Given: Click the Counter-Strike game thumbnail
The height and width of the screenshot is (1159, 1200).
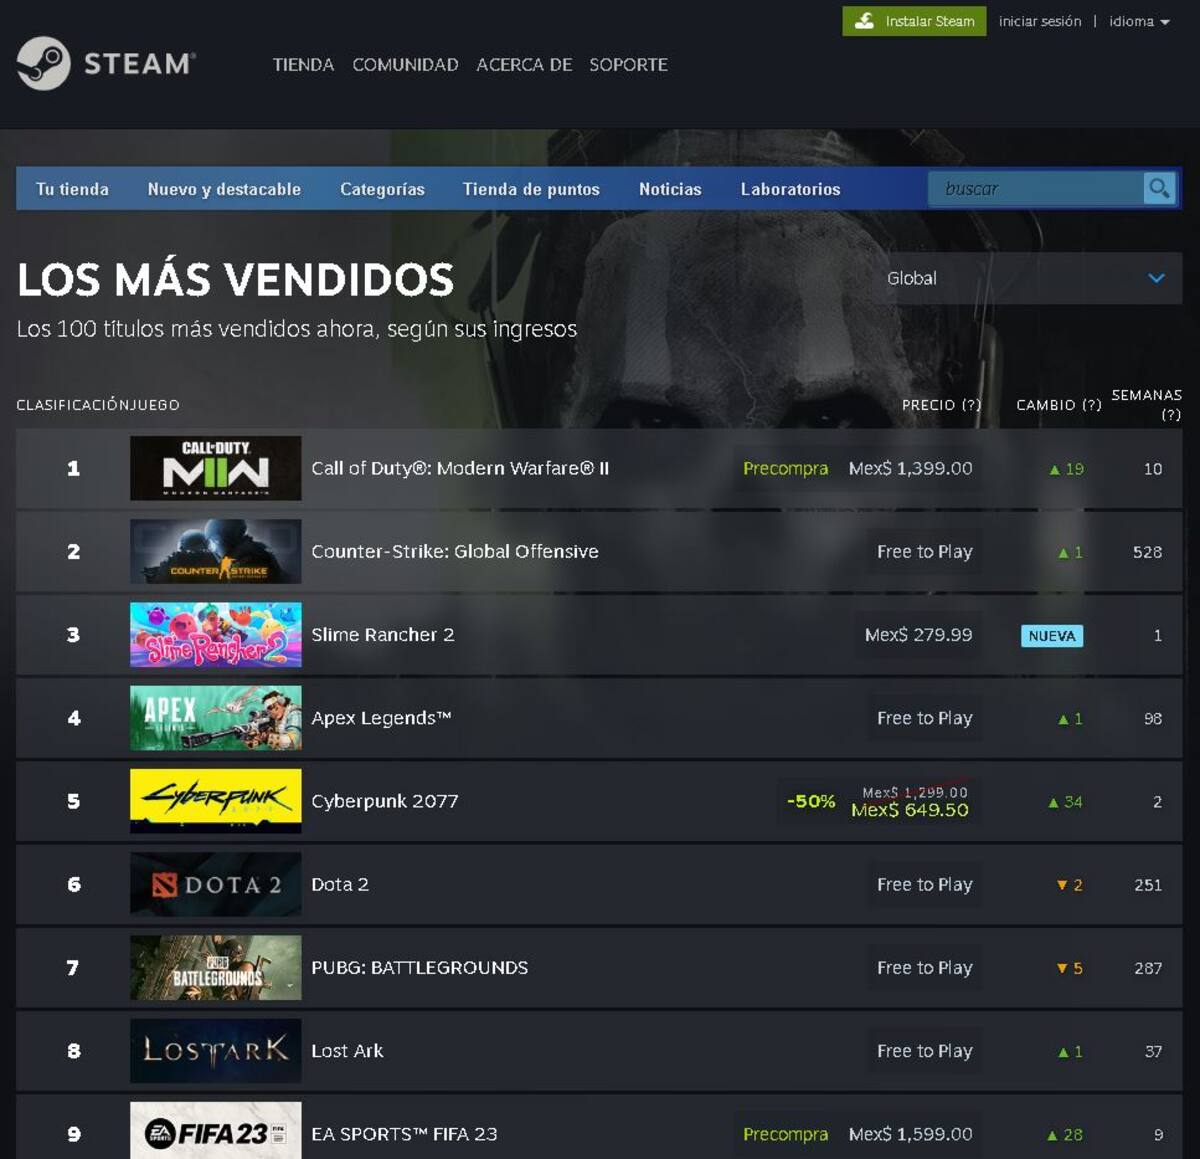Looking at the screenshot, I should click(x=215, y=551).
